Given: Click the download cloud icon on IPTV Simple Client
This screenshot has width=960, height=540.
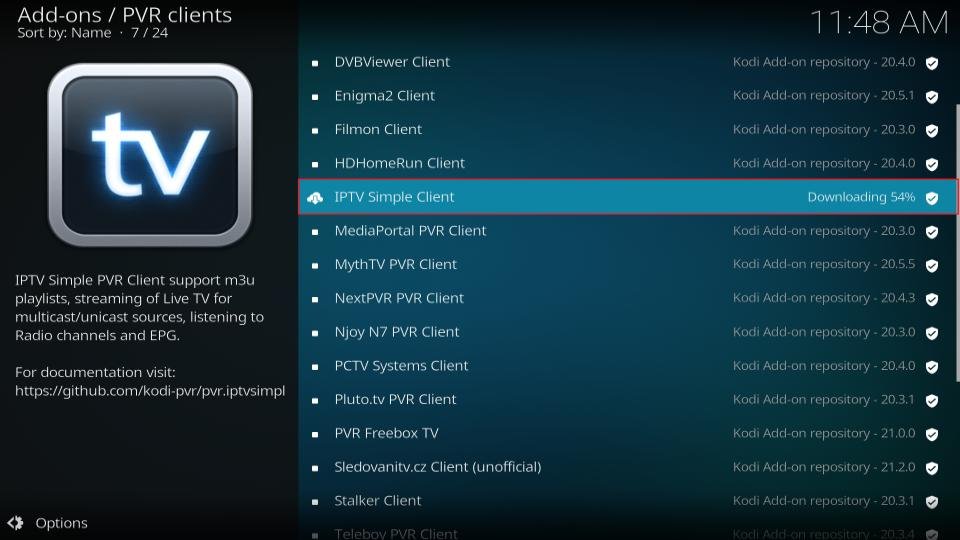Looking at the screenshot, I should point(315,198).
